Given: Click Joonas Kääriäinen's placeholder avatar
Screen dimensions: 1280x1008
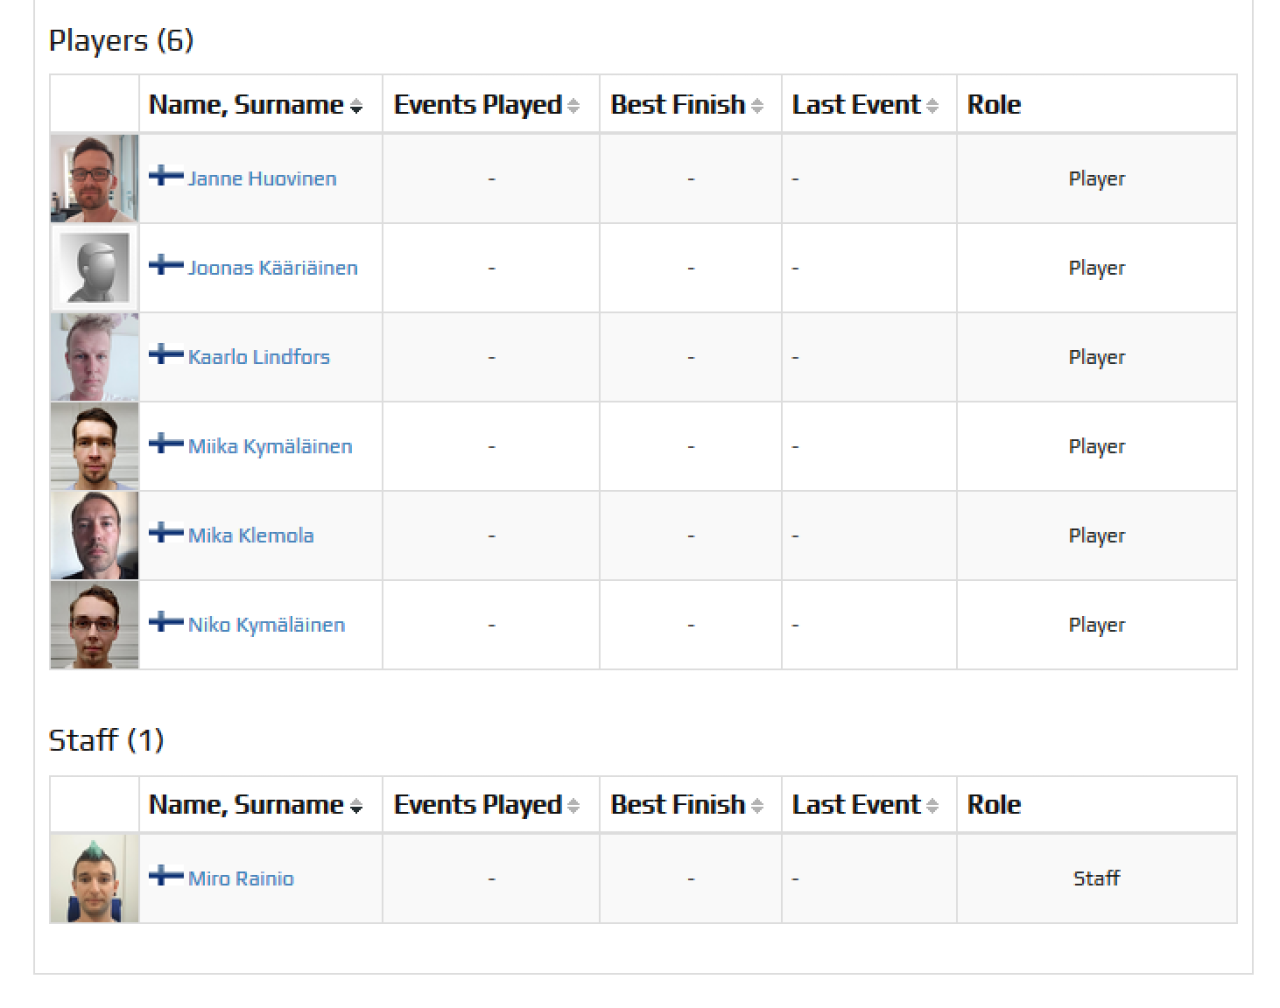Looking at the screenshot, I should [x=94, y=268].
